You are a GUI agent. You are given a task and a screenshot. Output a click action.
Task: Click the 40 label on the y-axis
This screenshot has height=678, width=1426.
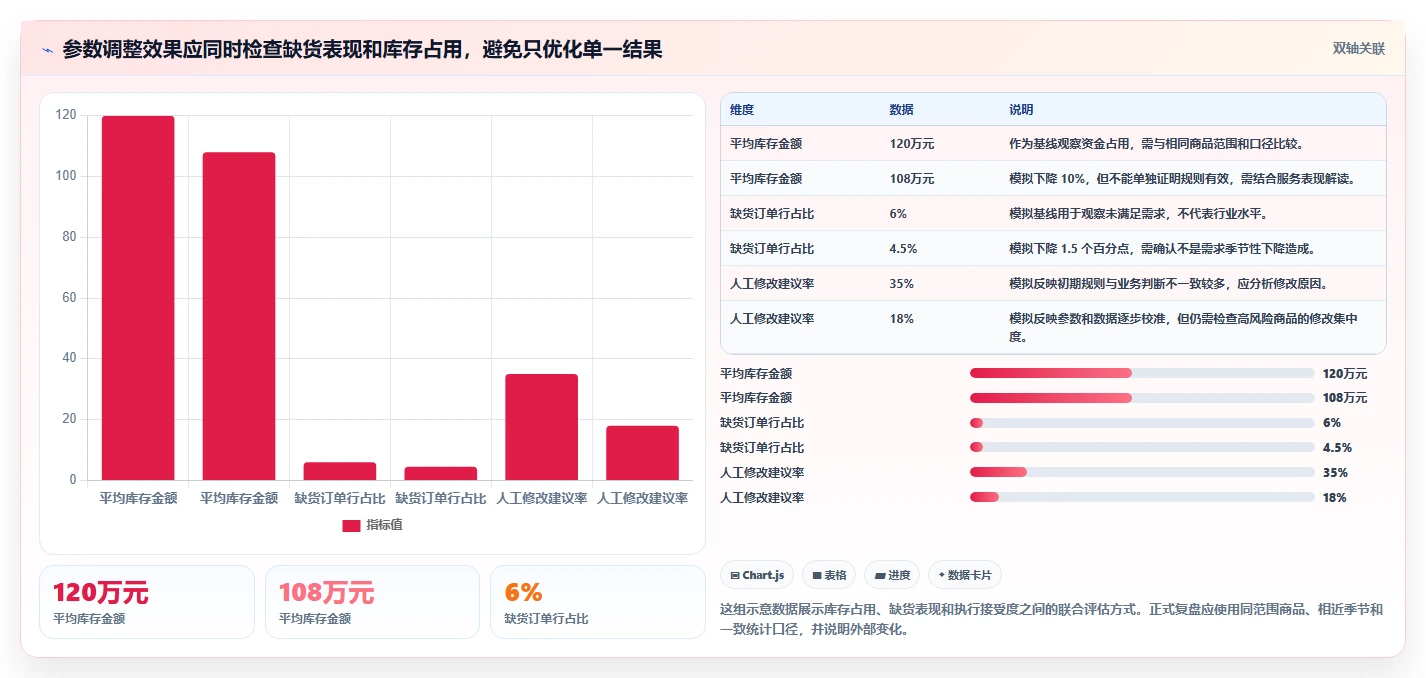69,358
